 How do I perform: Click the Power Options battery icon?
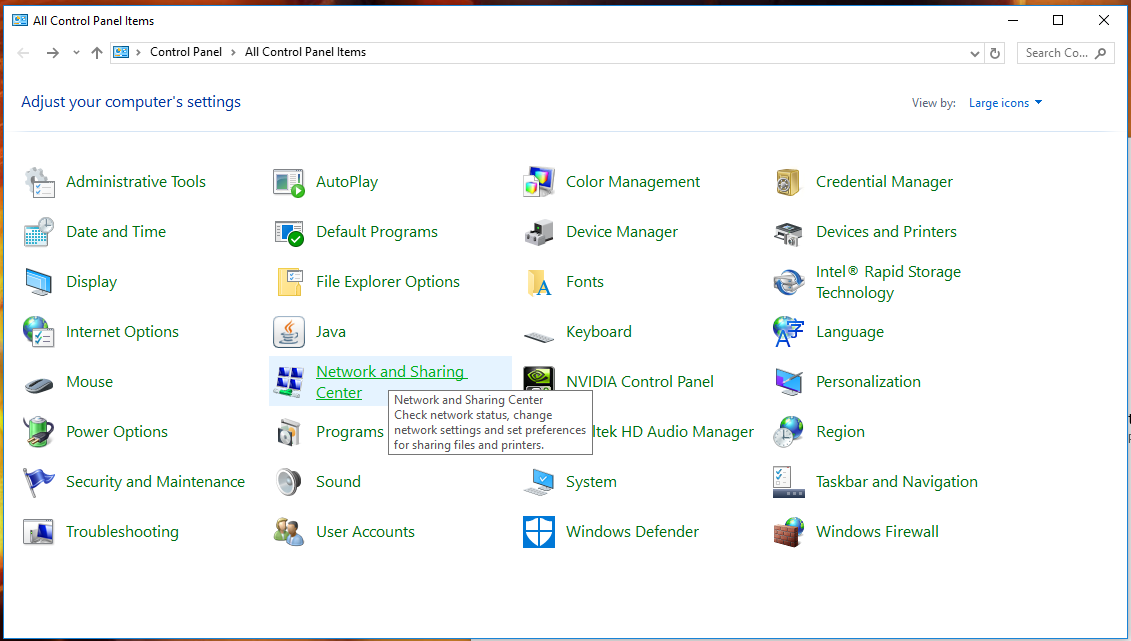39,432
